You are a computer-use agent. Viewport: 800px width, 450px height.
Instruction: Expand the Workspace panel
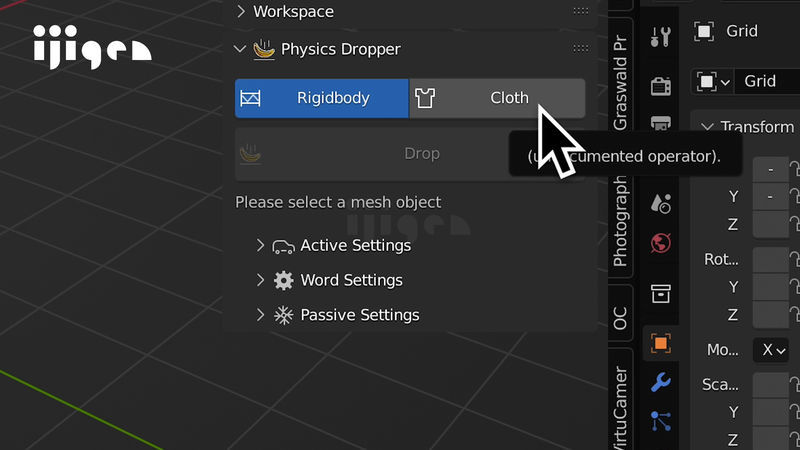[241, 11]
